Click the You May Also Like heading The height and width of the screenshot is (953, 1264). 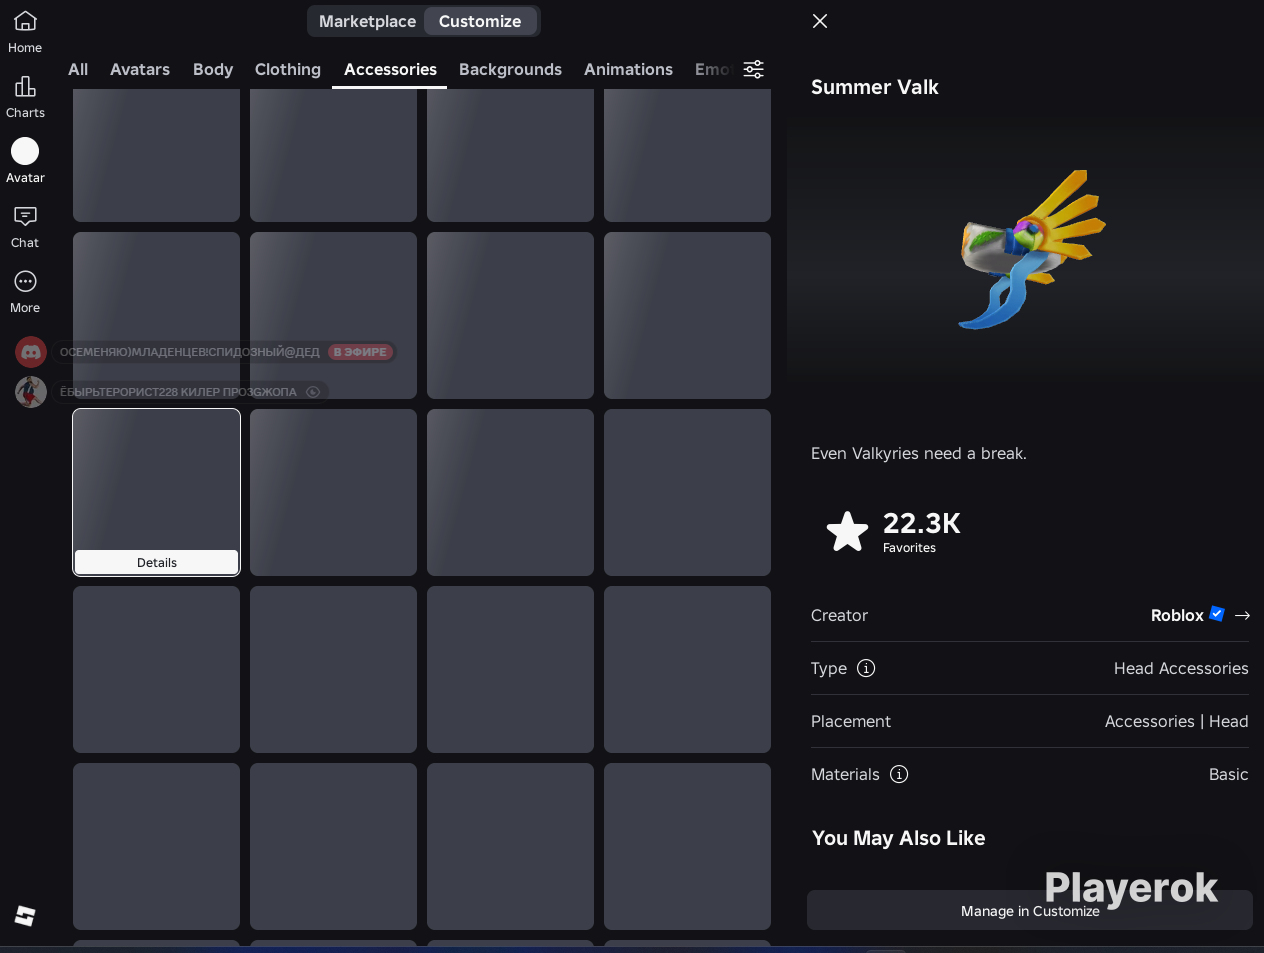point(899,838)
